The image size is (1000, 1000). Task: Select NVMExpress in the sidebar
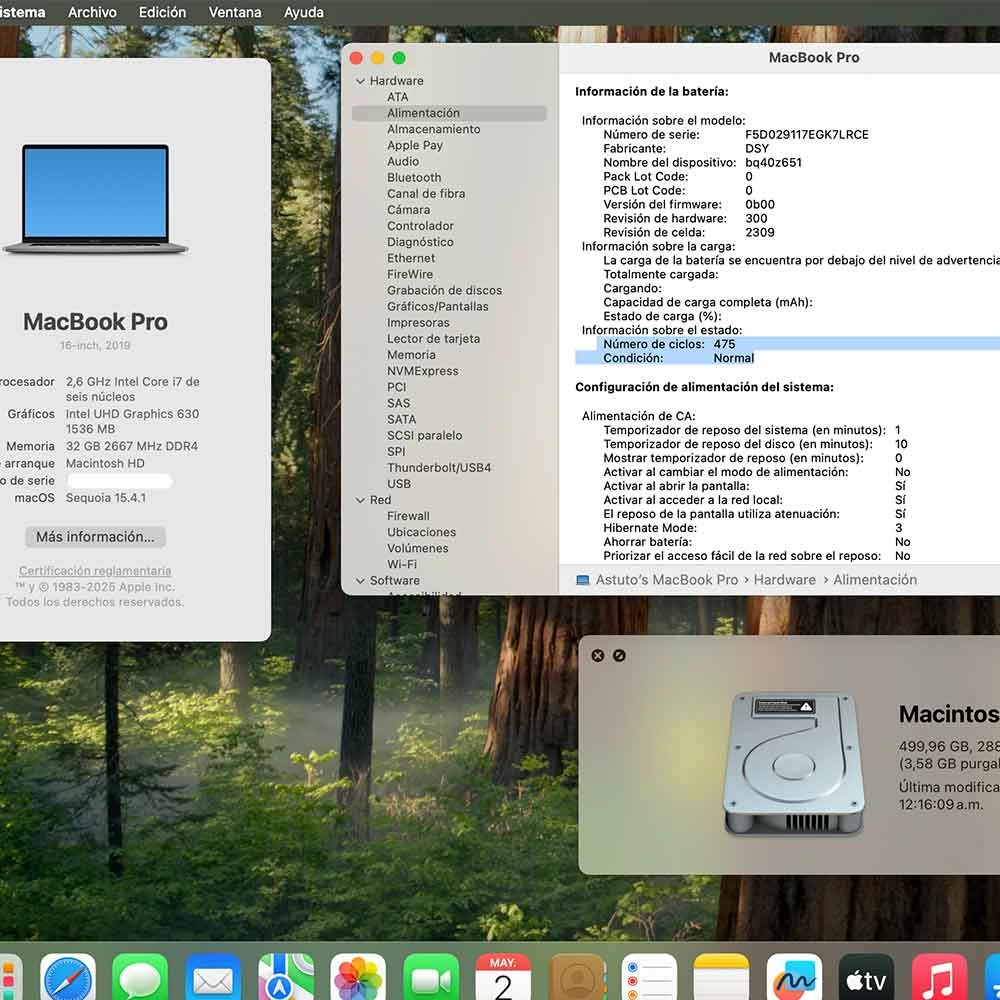click(x=423, y=371)
